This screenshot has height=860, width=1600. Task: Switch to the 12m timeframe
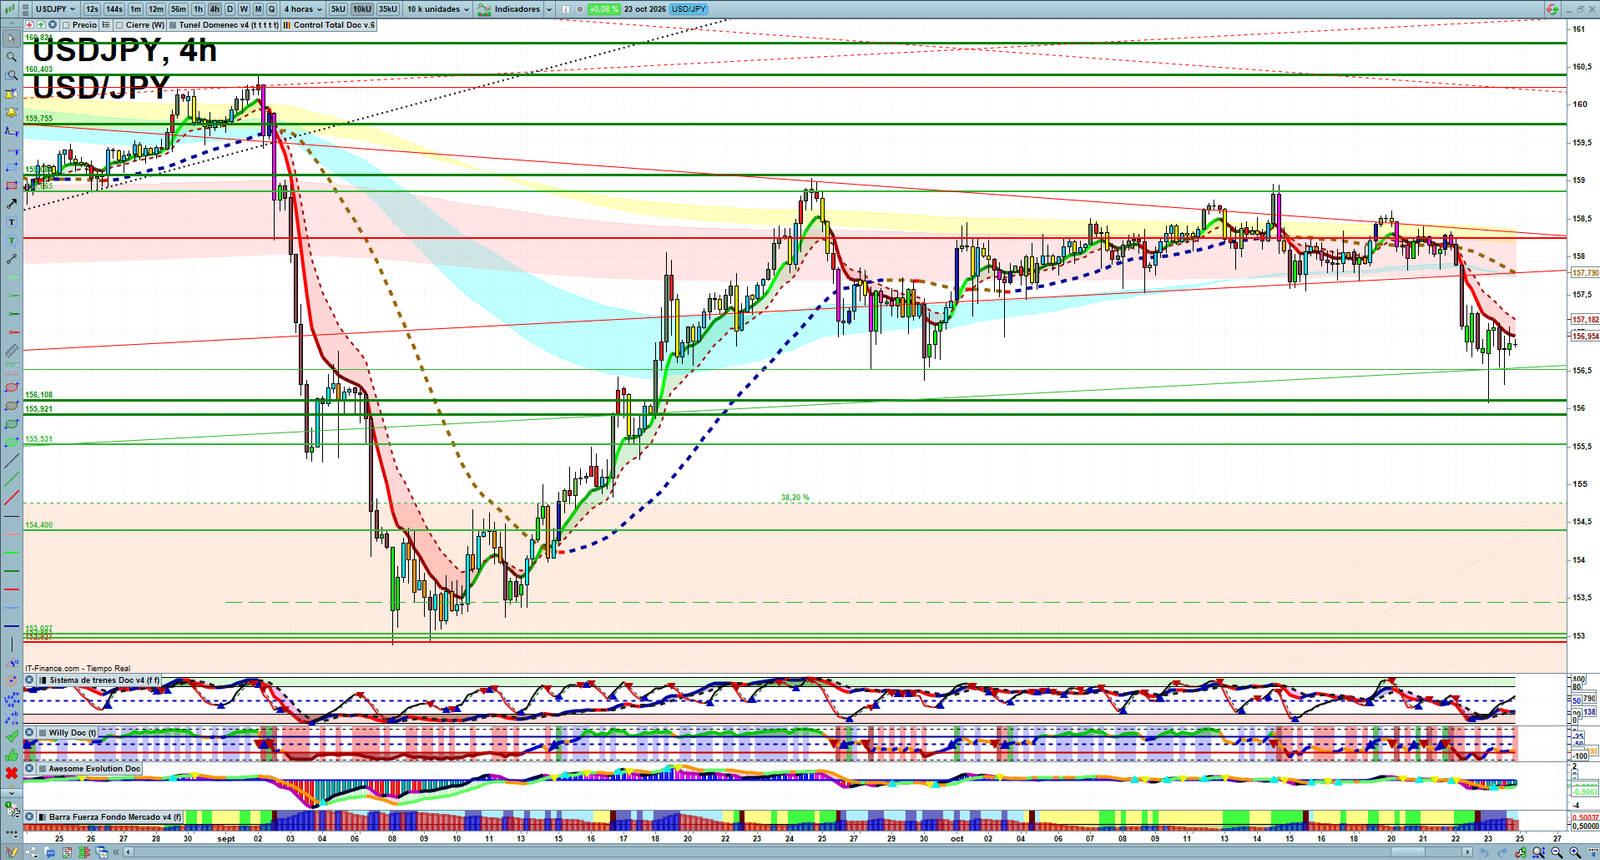pos(156,9)
